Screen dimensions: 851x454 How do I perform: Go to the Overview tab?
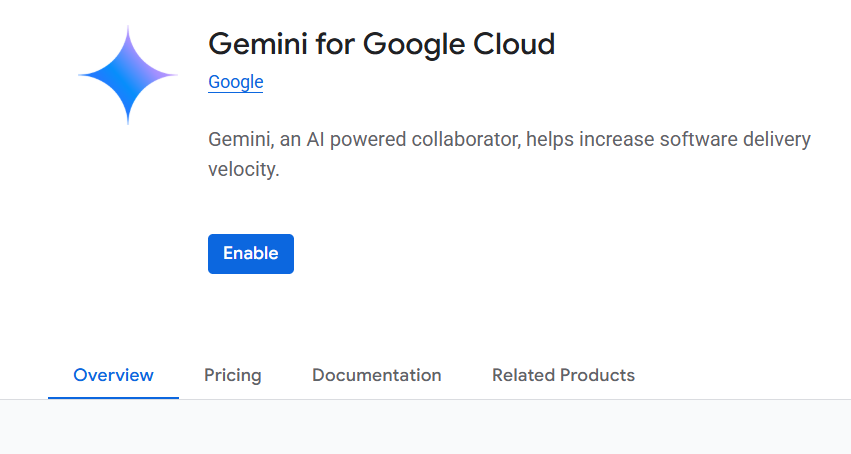point(113,376)
